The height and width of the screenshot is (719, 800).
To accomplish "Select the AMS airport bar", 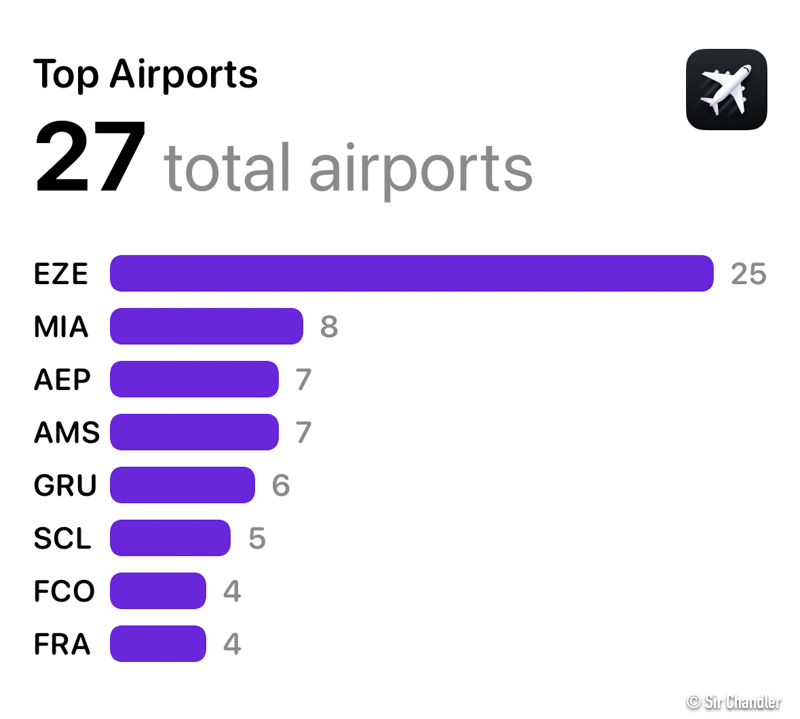I will point(194,432).
